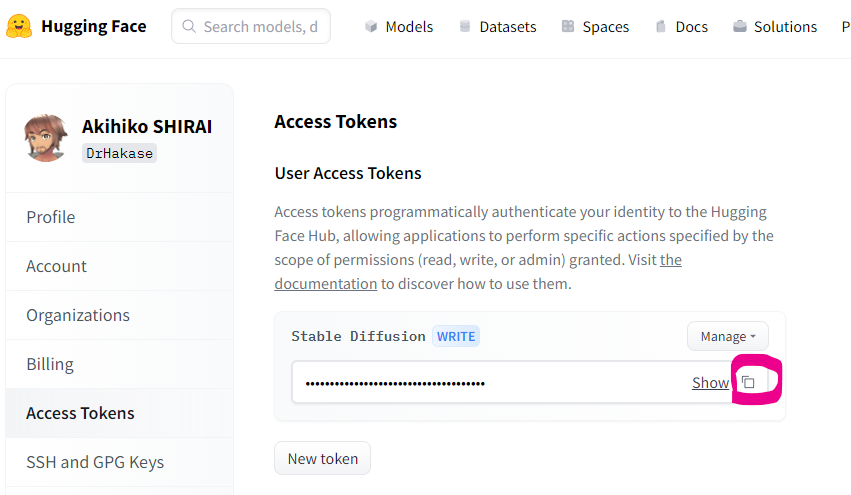
Task: Go to Account settings section
Action: point(57,266)
